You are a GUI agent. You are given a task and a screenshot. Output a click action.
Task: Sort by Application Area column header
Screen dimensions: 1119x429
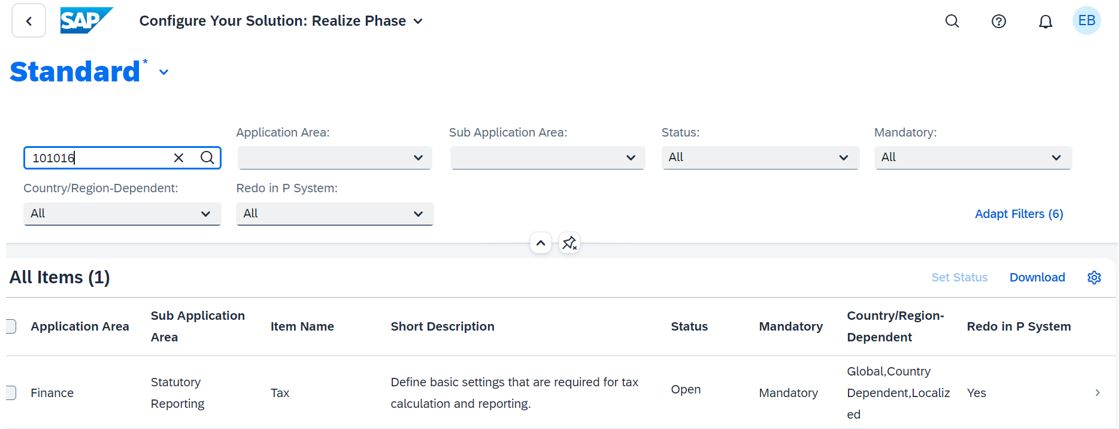click(x=80, y=326)
